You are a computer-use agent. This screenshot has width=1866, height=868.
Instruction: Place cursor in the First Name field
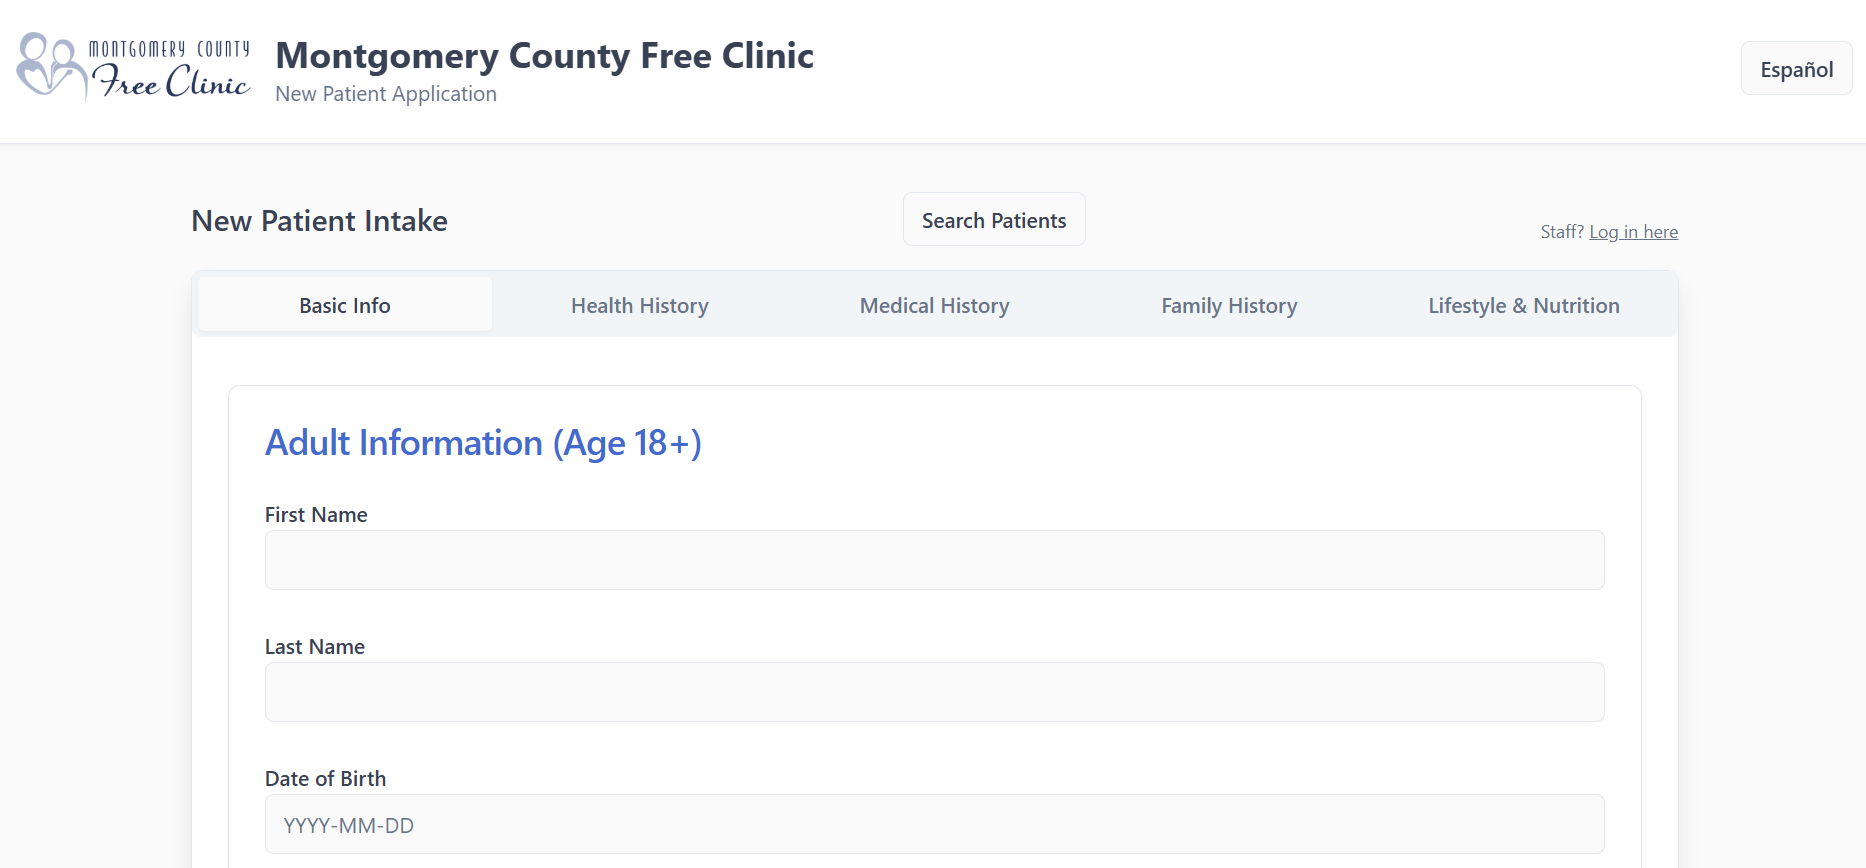tap(933, 560)
